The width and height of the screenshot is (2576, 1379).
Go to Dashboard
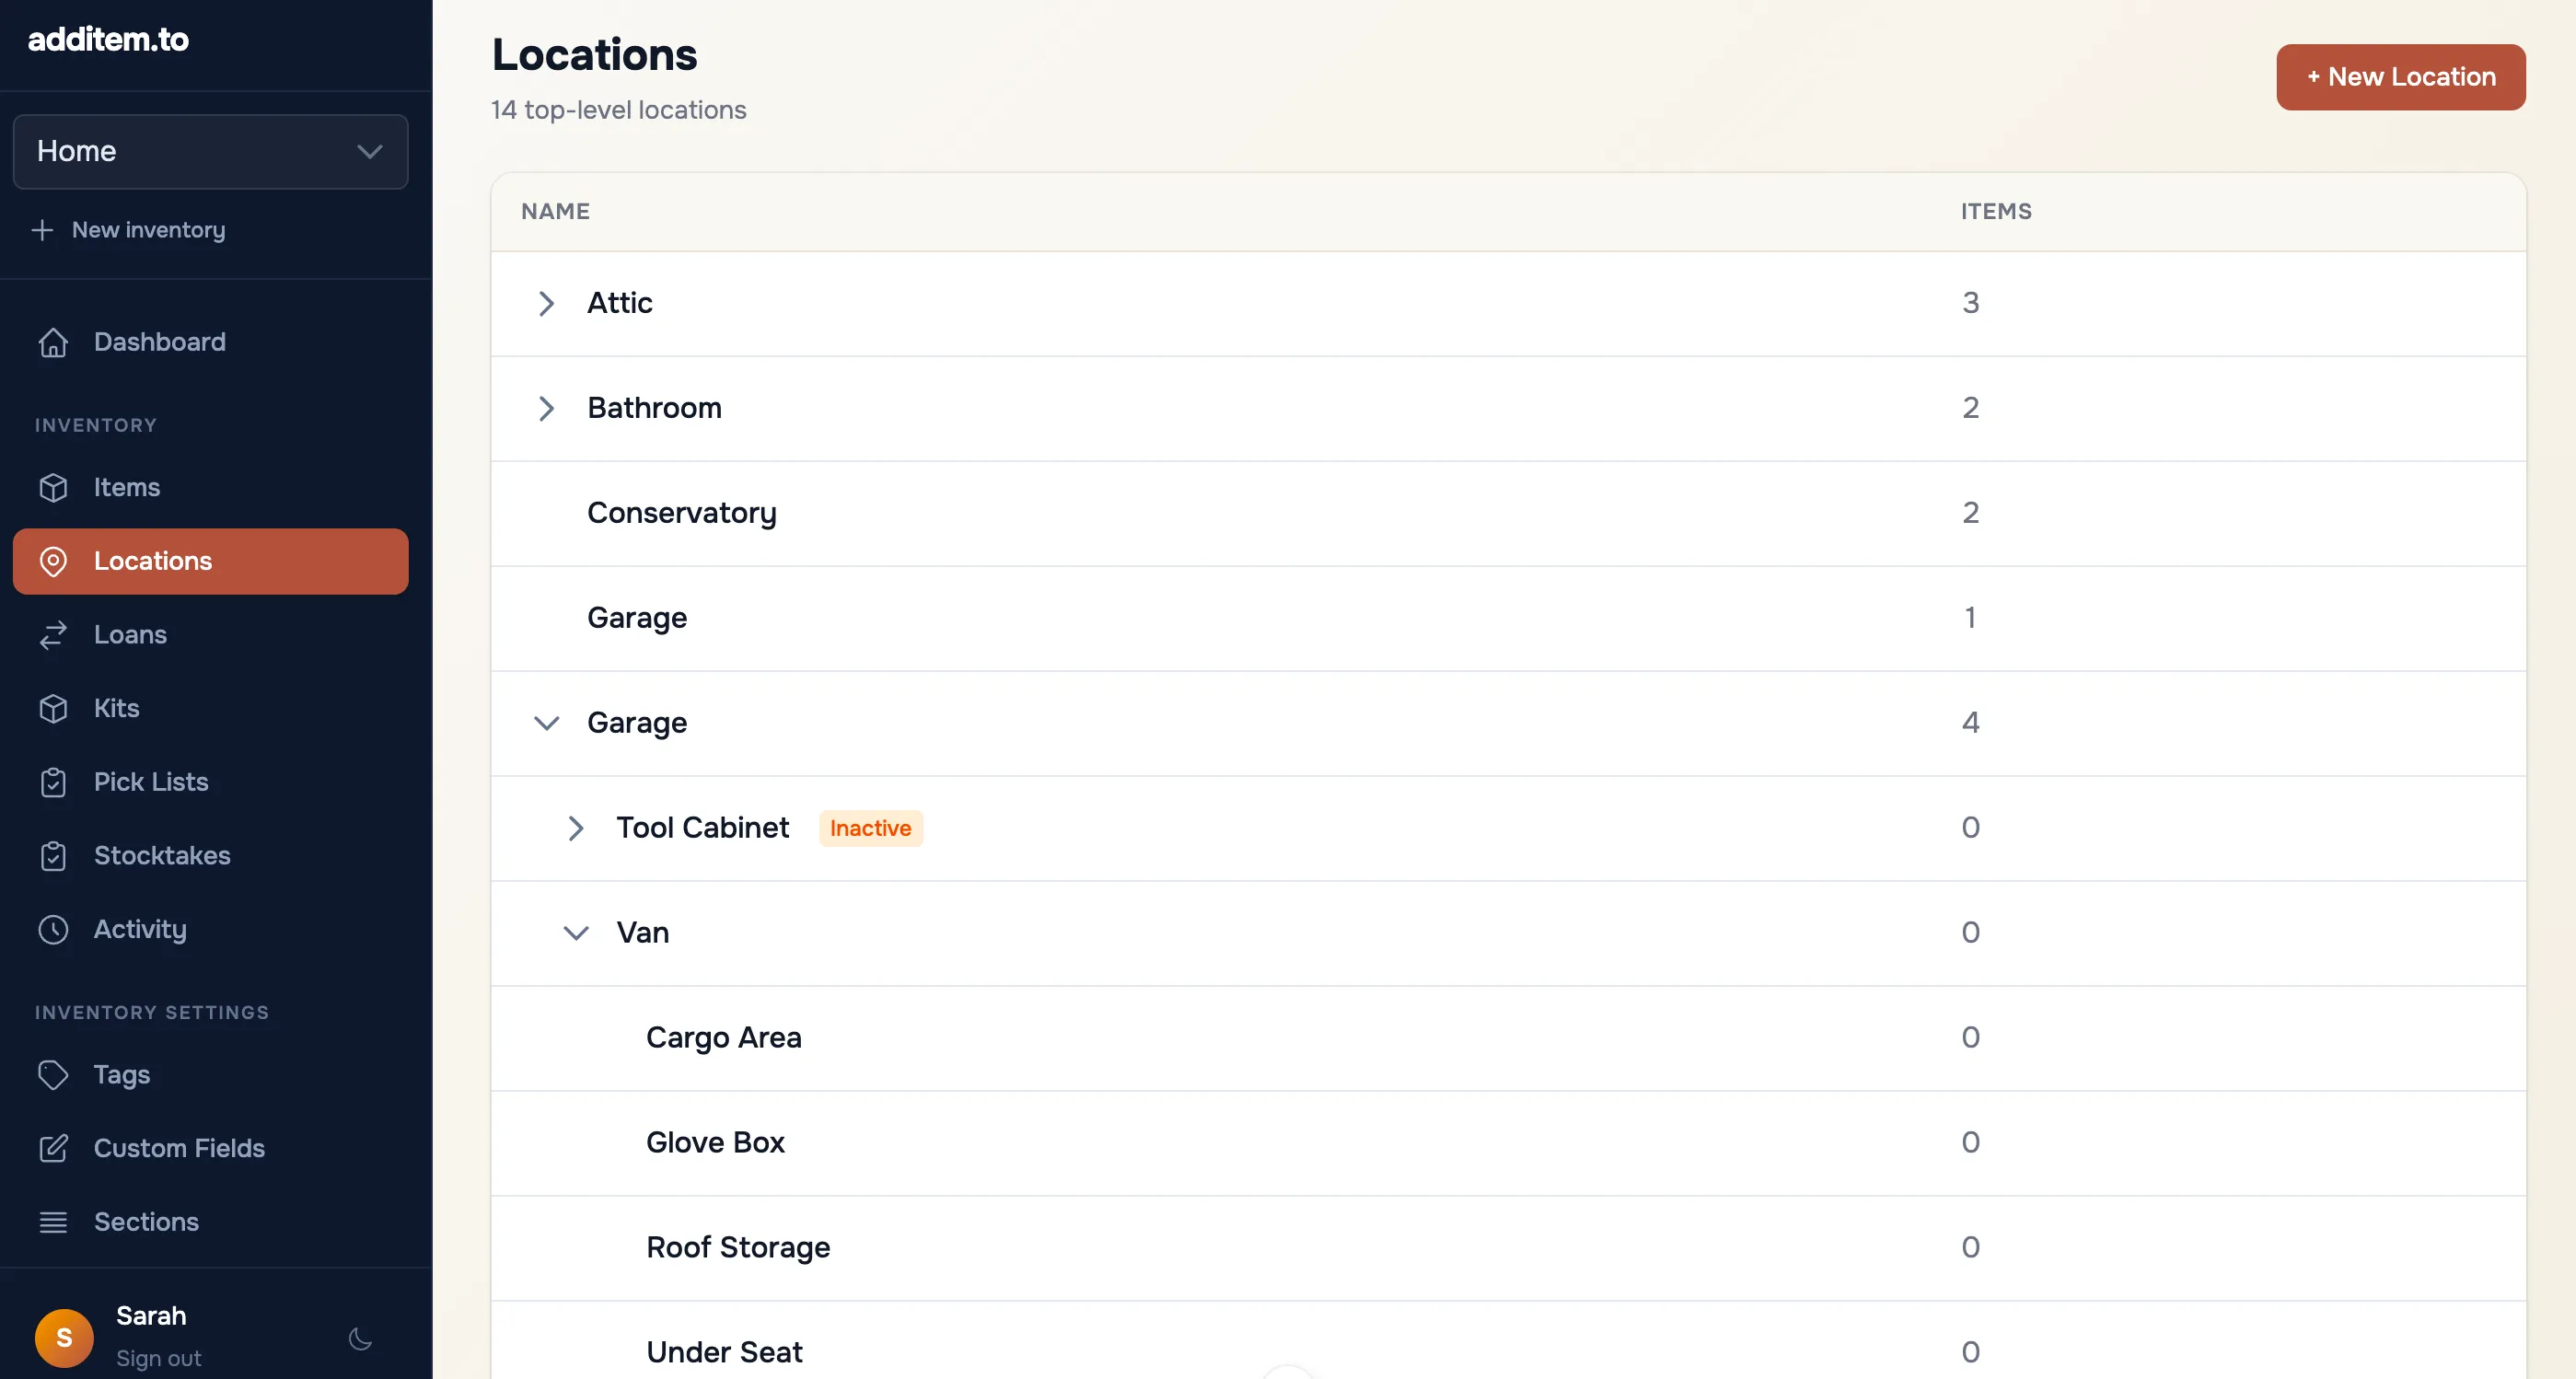pos(211,342)
